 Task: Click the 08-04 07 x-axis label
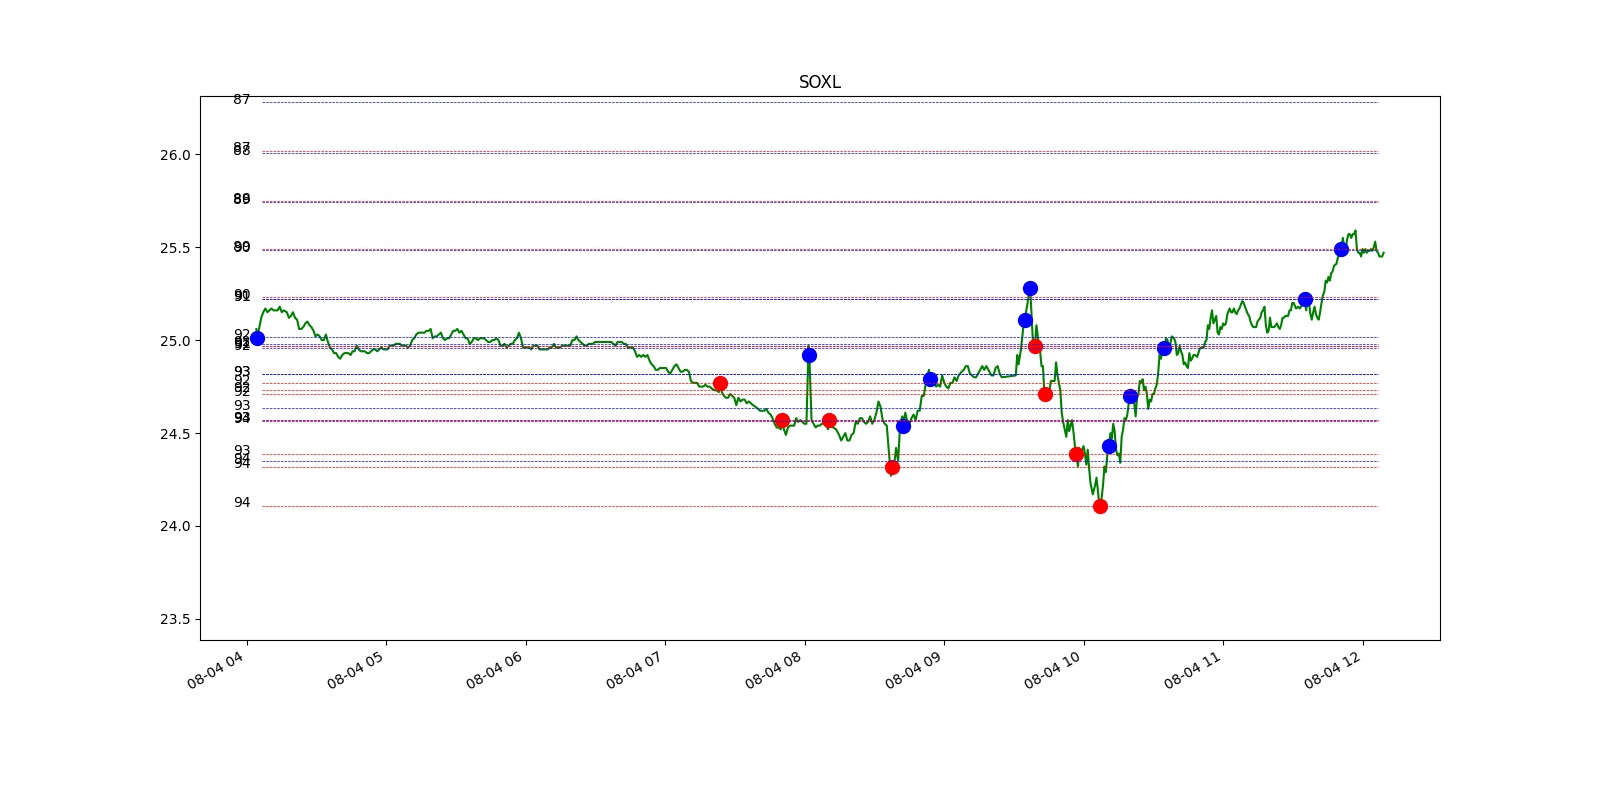(x=636, y=668)
